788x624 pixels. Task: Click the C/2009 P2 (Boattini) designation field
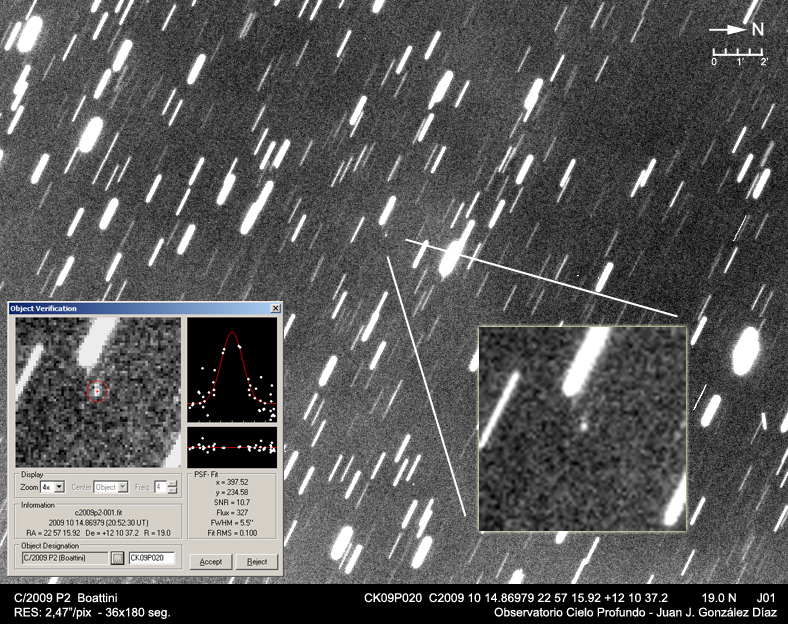(63, 557)
